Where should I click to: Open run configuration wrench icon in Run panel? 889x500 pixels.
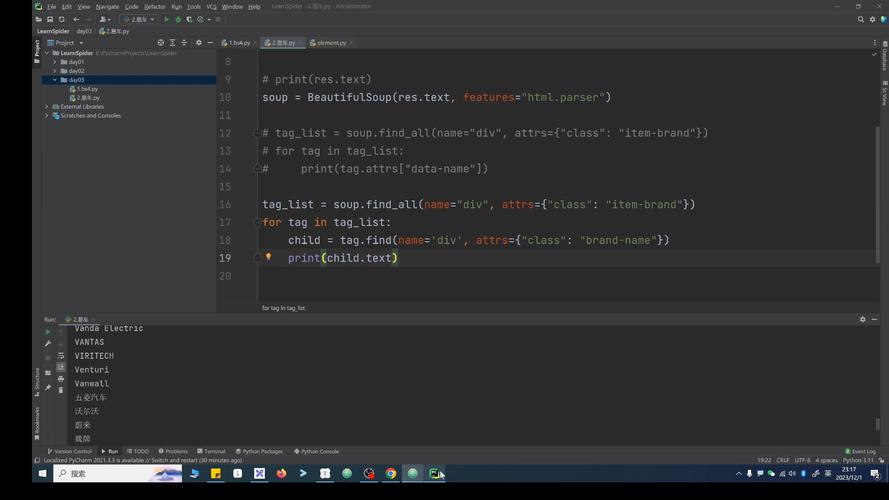[48, 344]
